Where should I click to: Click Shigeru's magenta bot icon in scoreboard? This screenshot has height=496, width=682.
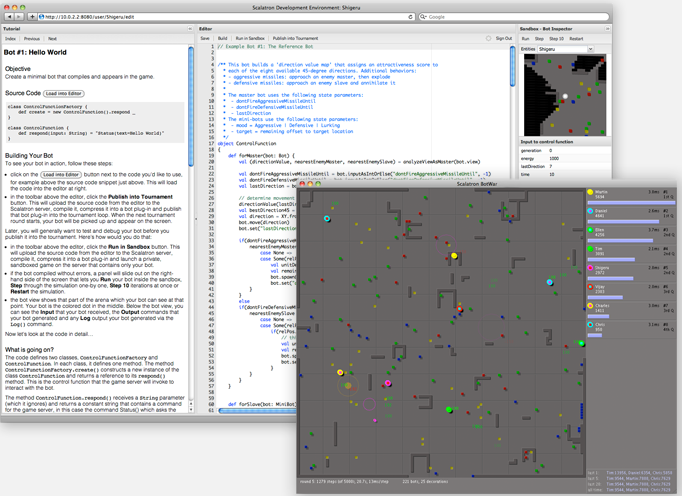pos(590,268)
